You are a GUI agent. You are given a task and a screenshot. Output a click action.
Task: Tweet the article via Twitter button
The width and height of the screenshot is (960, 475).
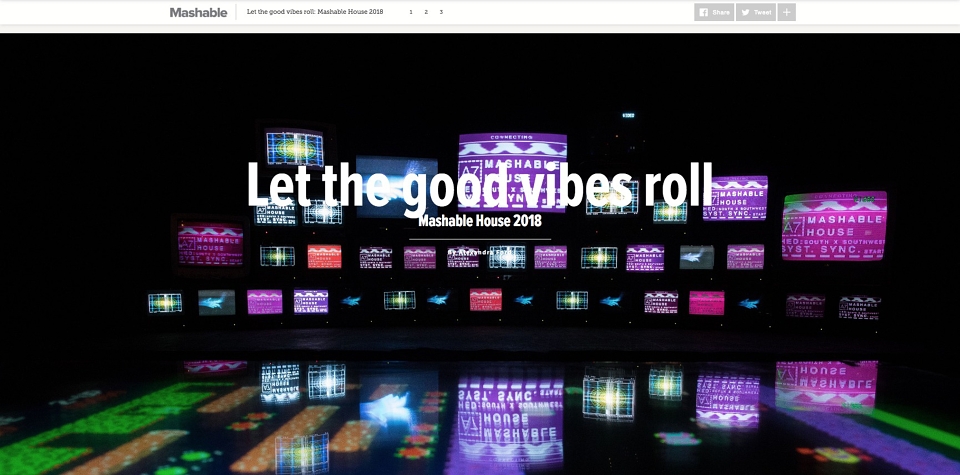click(x=756, y=12)
